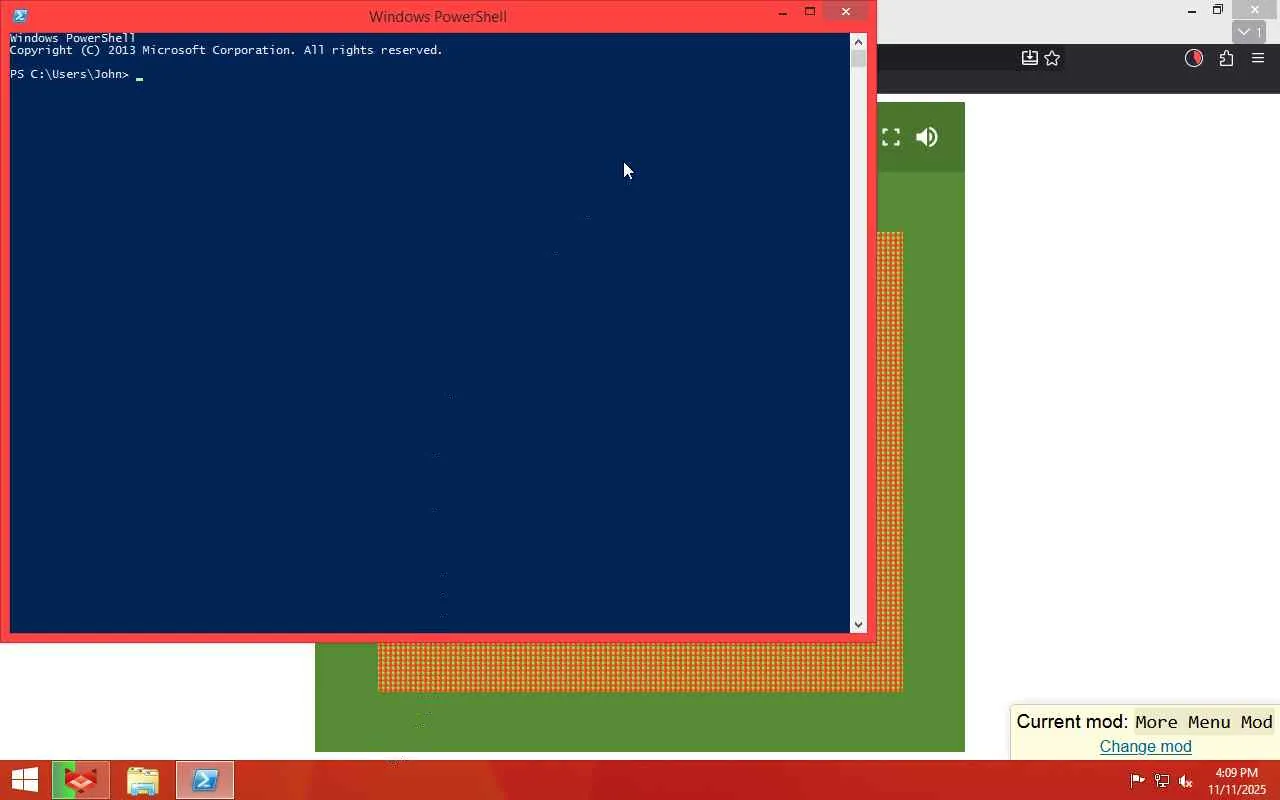Viewport: 1280px width, 800px height.
Task: Open the browser extensions puzzle-piece icon
Action: pos(1226,58)
